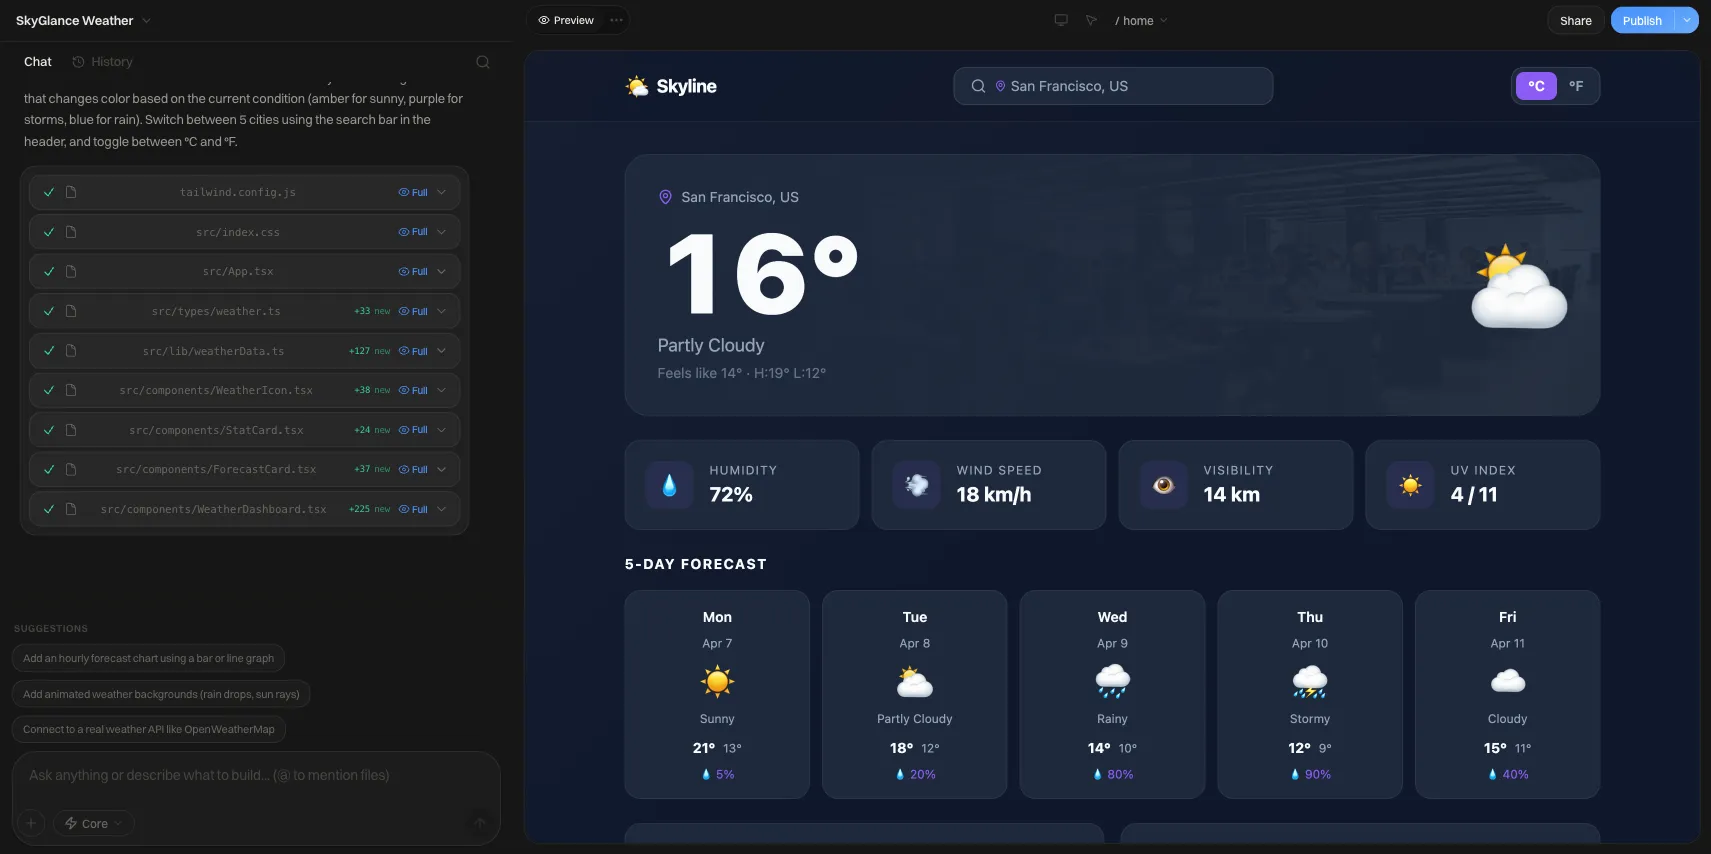Switch temperature units to °F
This screenshot has height=854, width=1711.
pyautogui.click(x=1576, y=86)
